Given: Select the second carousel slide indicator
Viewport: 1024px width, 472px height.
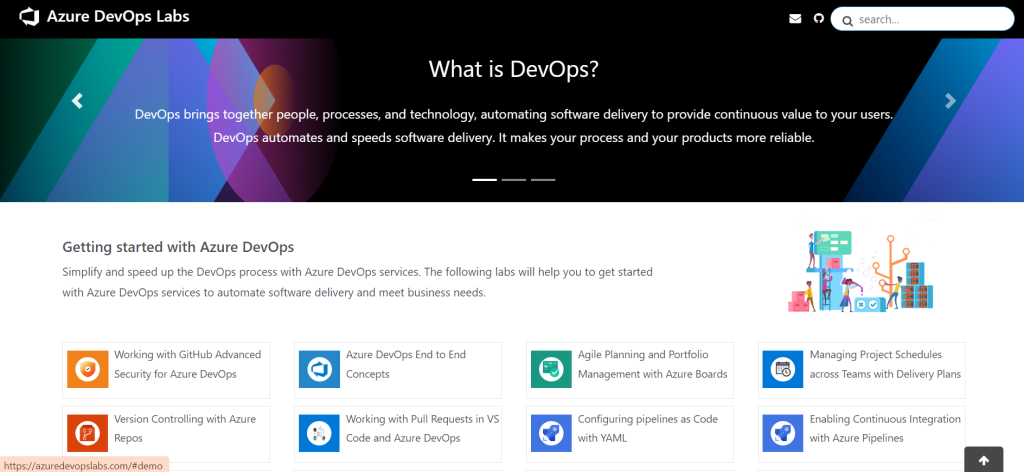Looking at the screenshot, I should tap(514, 179).
